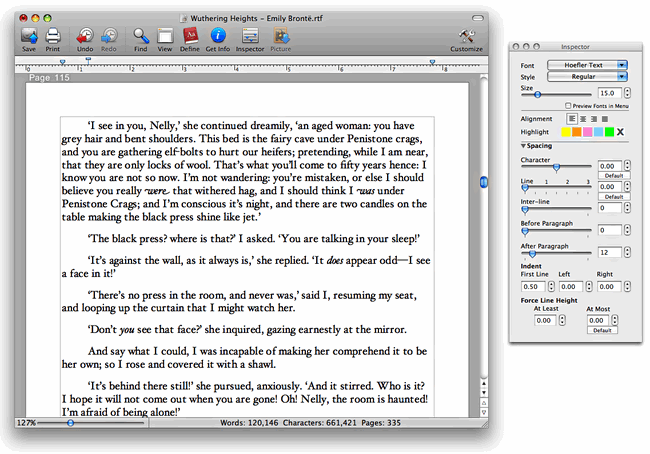Click the Character spacing slider

click(556, 167)
